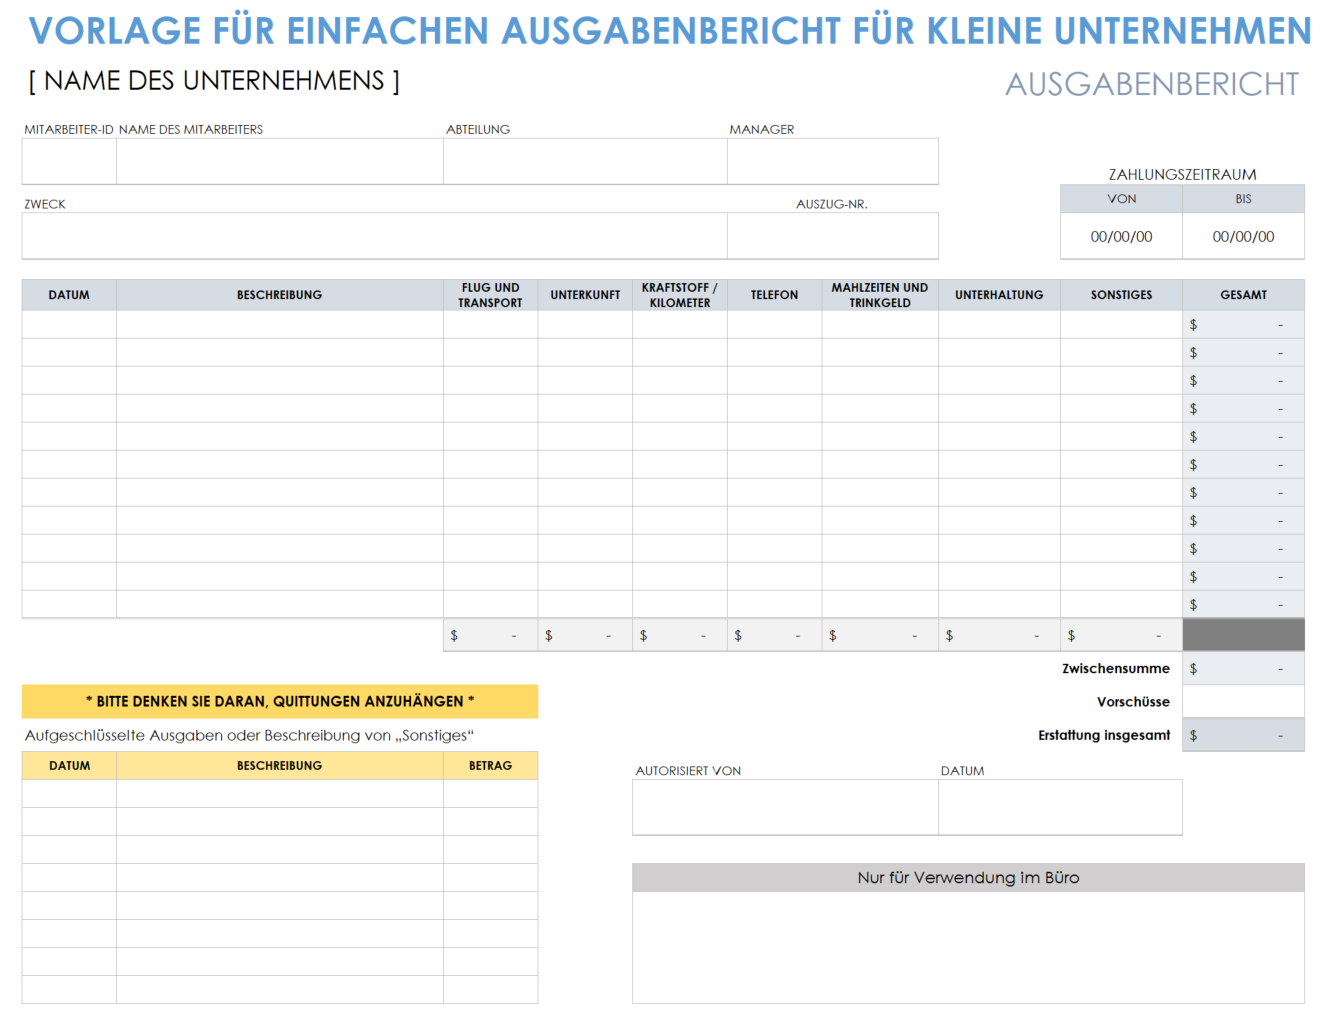
Task: Click the ZAHLUNGSZEITRAUM label
Action: click(1182, 174)
